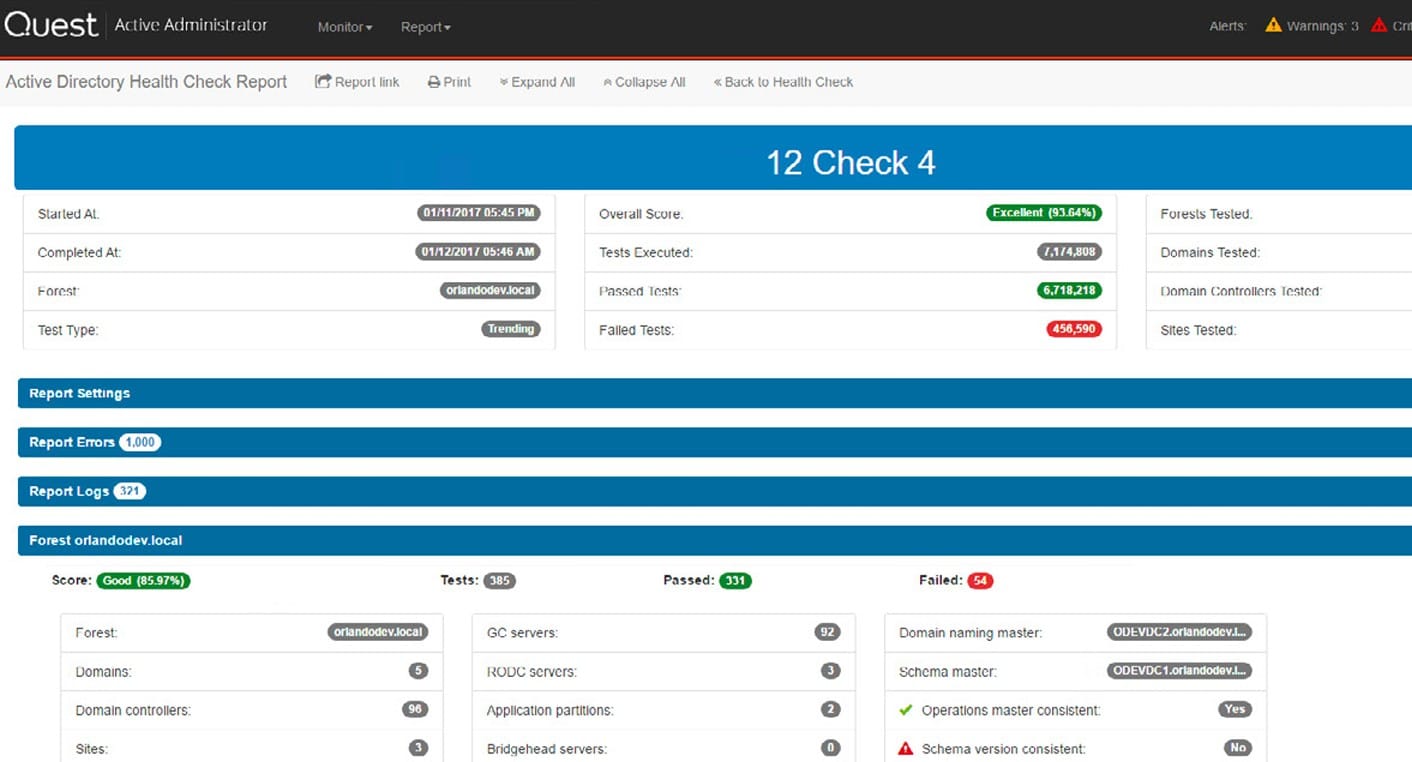
Task: Click the Started At 01/11/2017 05:45 PM value
Action: (479, 213)
